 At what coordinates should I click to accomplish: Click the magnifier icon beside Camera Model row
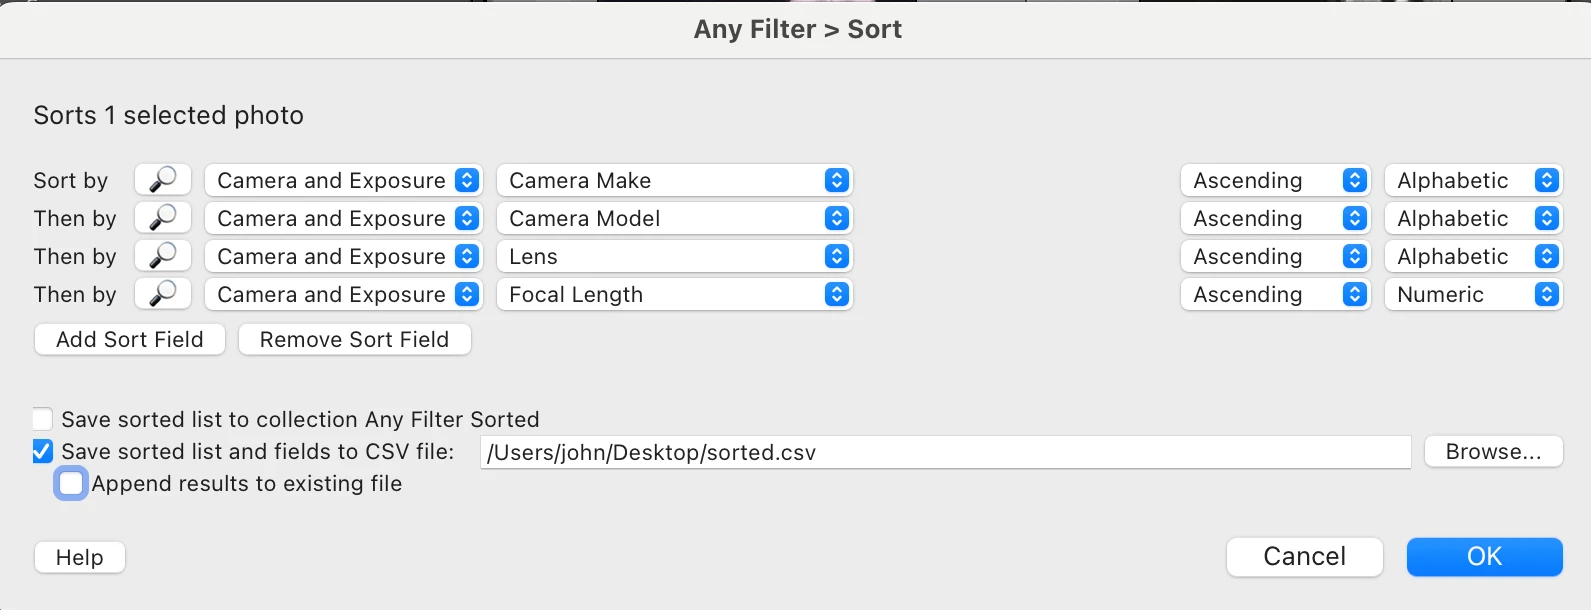coord(163,218)
